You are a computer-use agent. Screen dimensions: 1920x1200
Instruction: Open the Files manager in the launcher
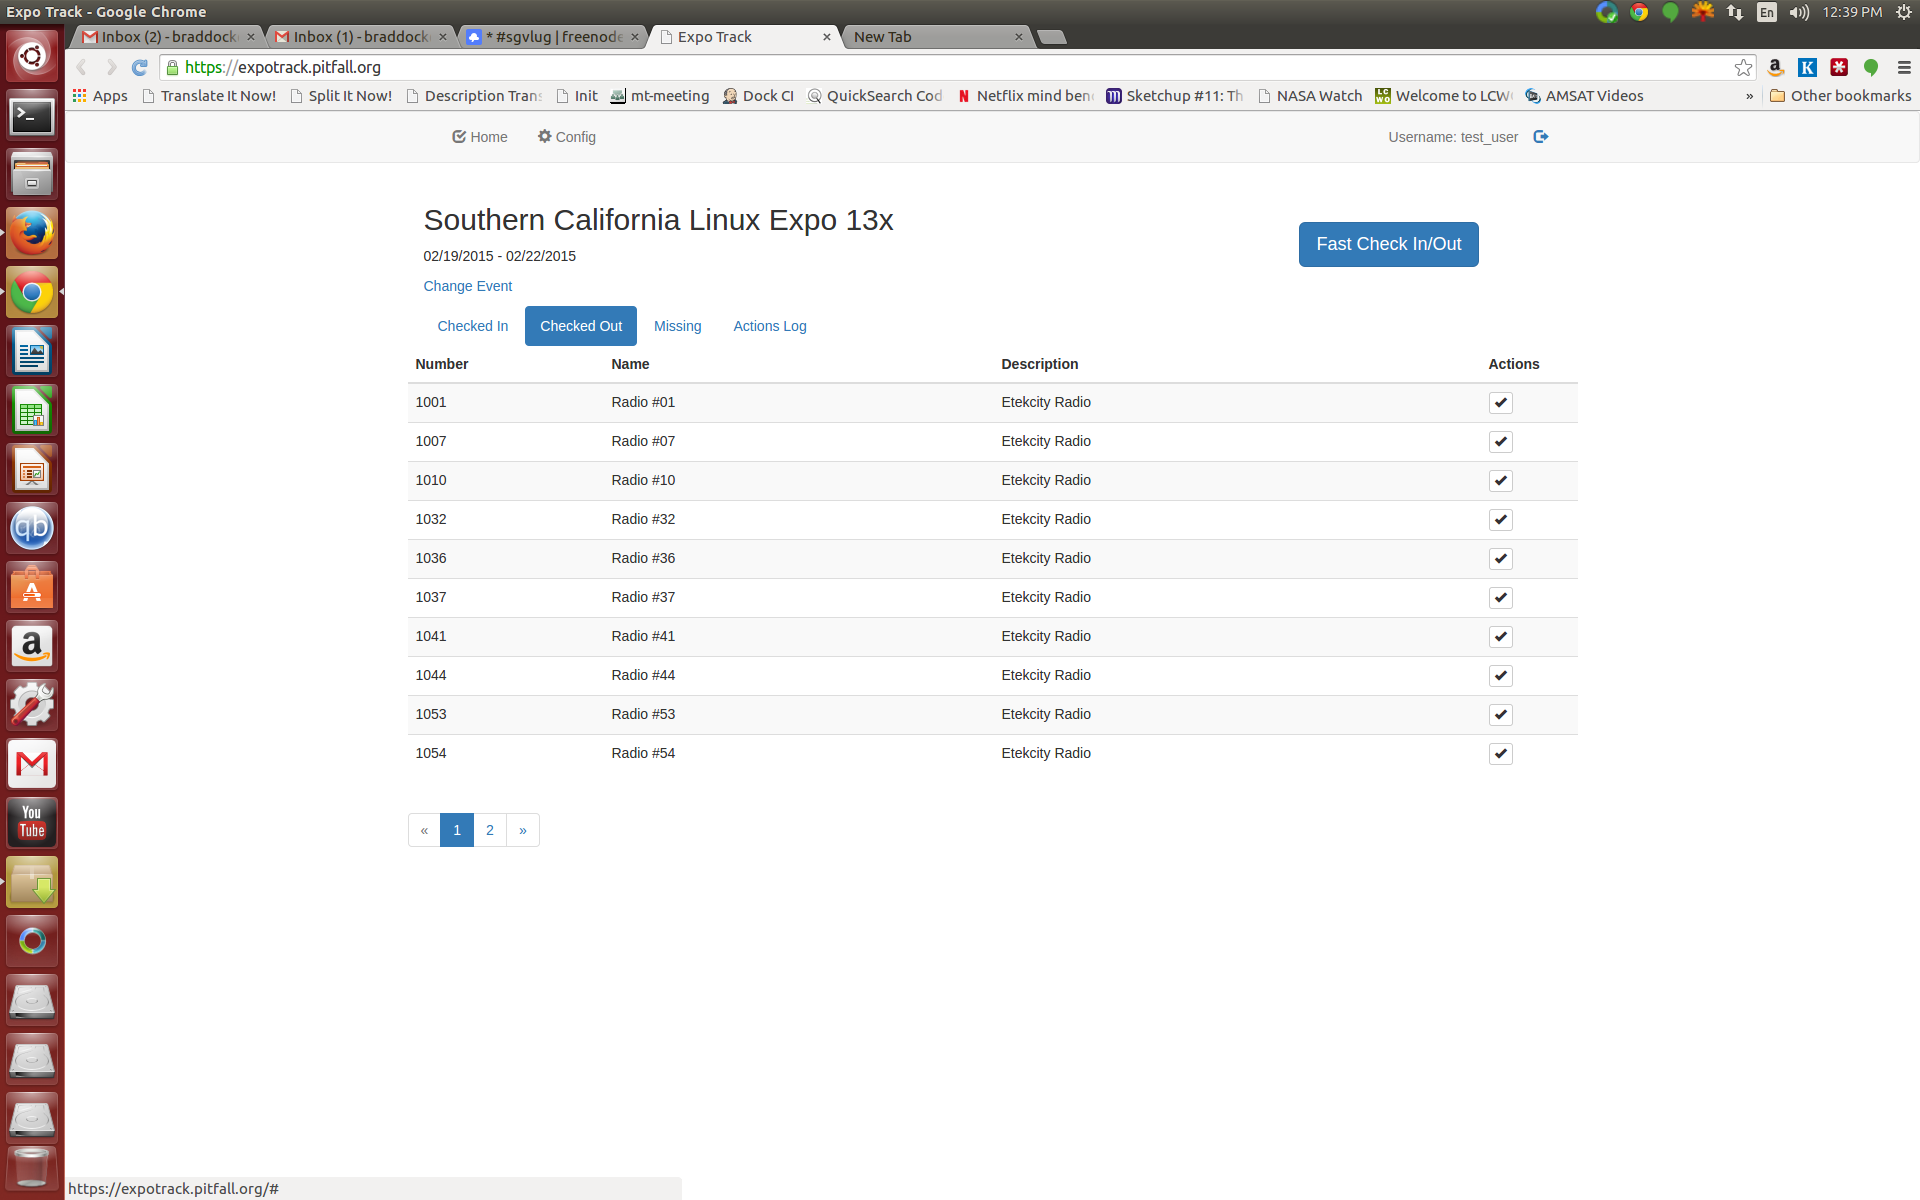pyautogui.click(x=32, y=174)
